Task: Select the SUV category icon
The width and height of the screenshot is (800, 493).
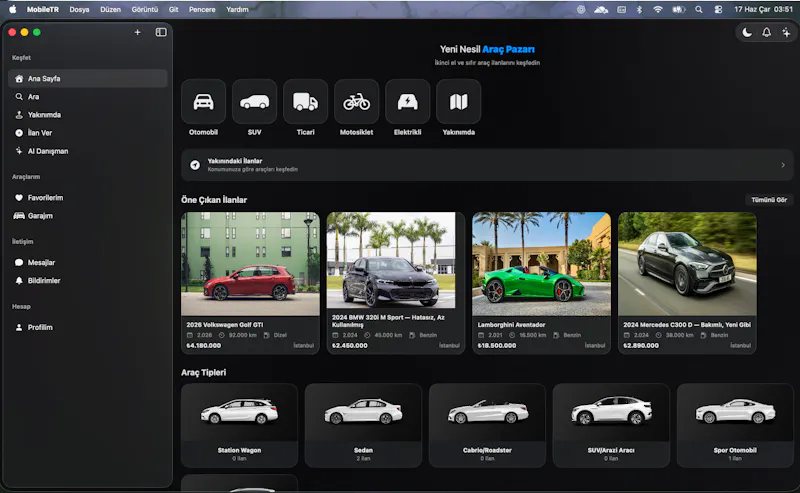Action: tap(254, 102)
